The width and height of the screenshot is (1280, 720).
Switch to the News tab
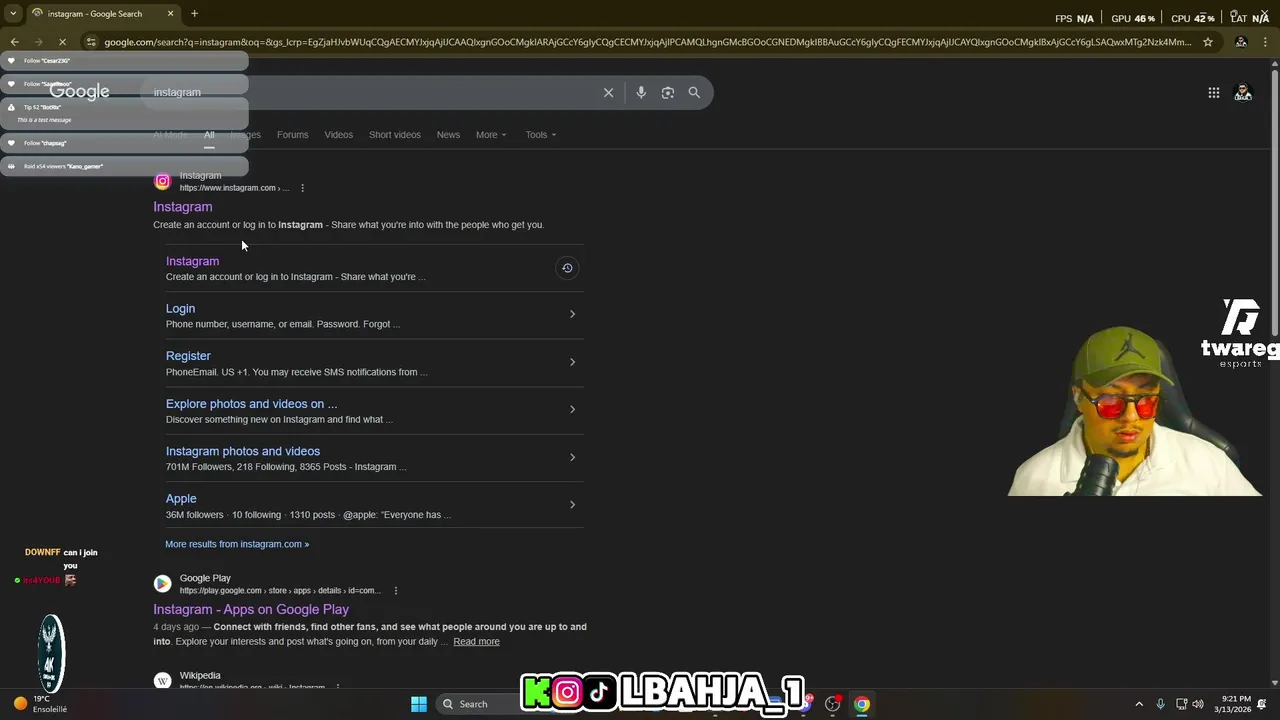tap(448, 135)
